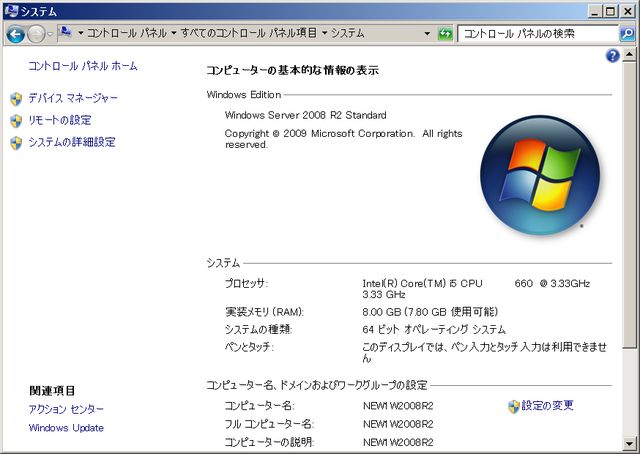The width and height of the screenshot is (640, 454).
Task: Click the magnifier icon in the search box
Action: [626, 33]
